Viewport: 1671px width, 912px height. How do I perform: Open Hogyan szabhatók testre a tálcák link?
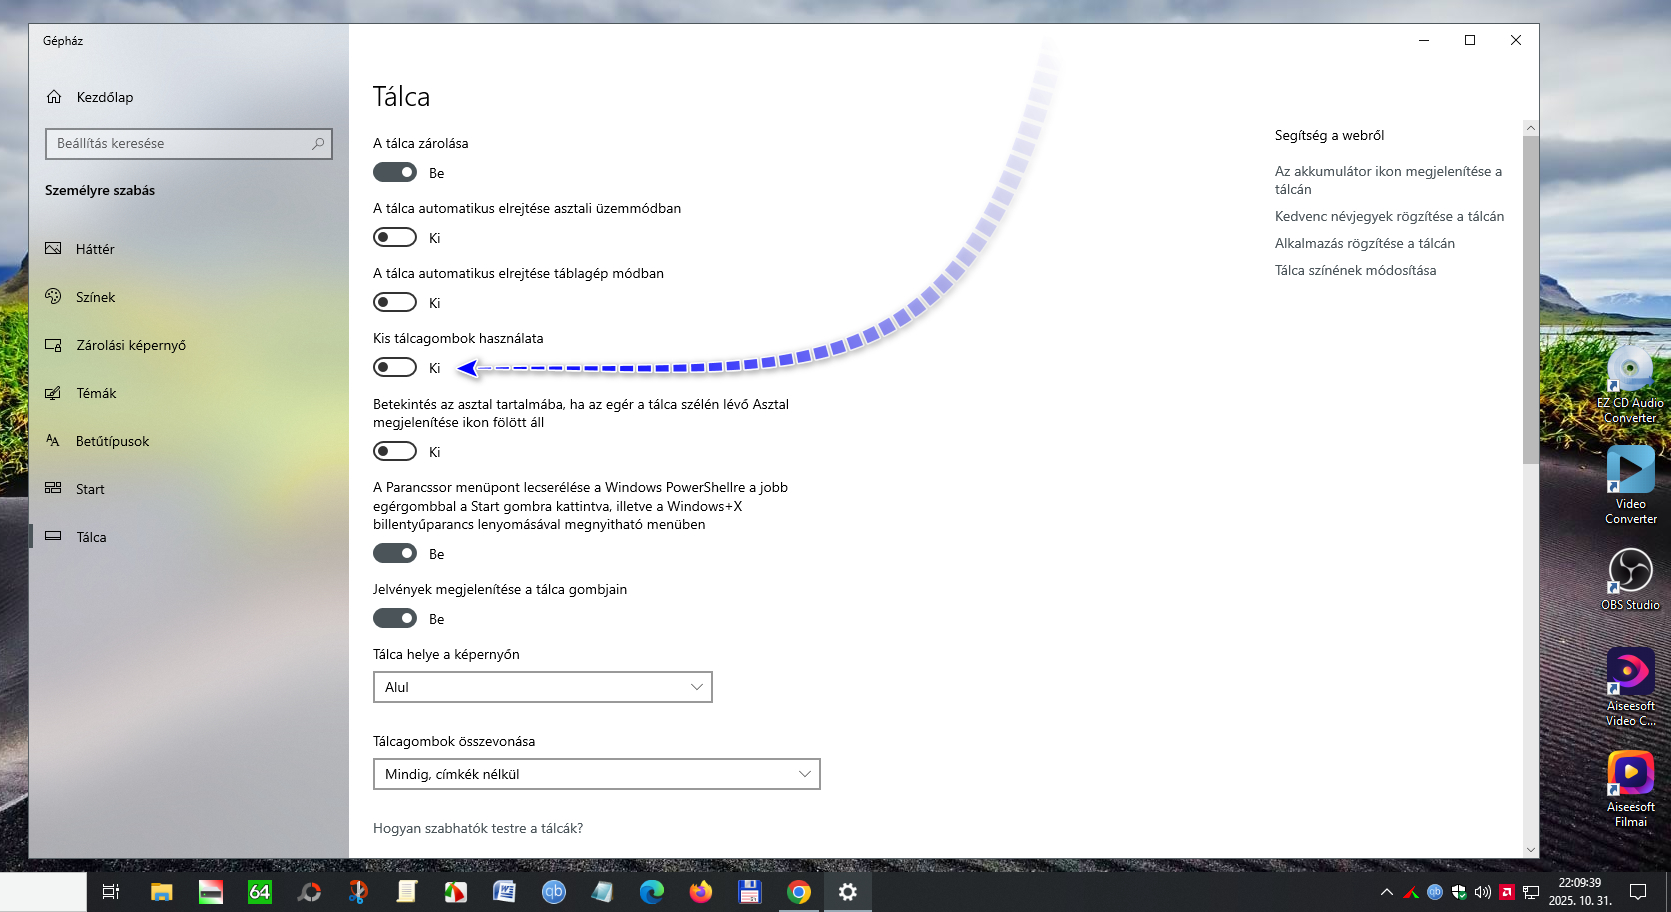[x=478, y=828]
